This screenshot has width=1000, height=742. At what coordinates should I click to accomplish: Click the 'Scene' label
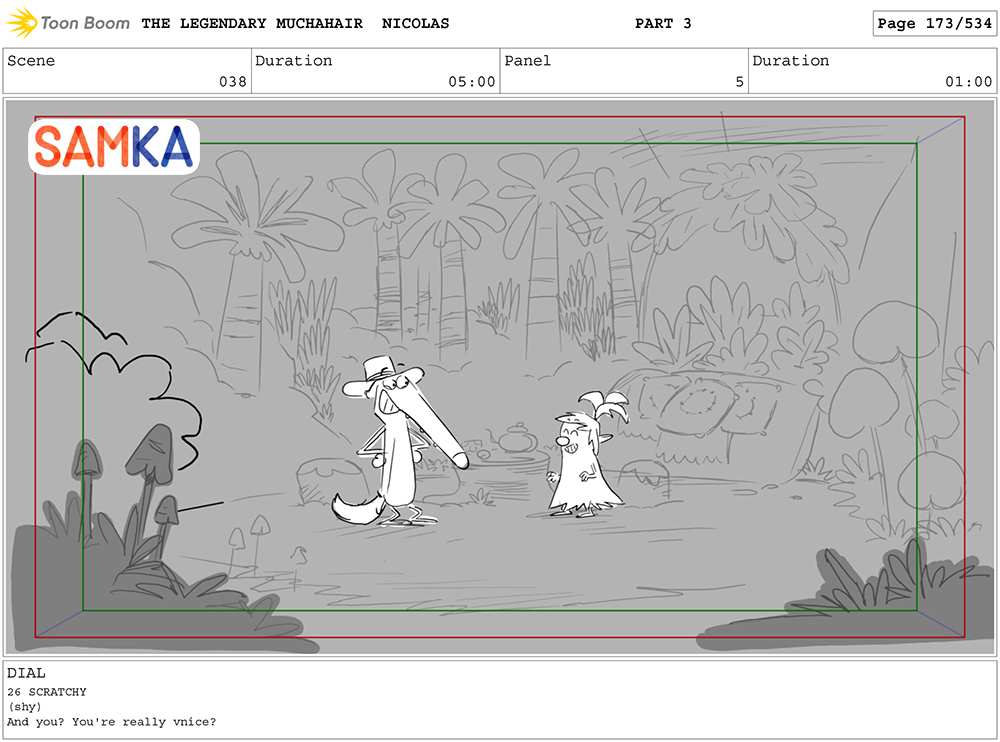click(x=31, y=61)
